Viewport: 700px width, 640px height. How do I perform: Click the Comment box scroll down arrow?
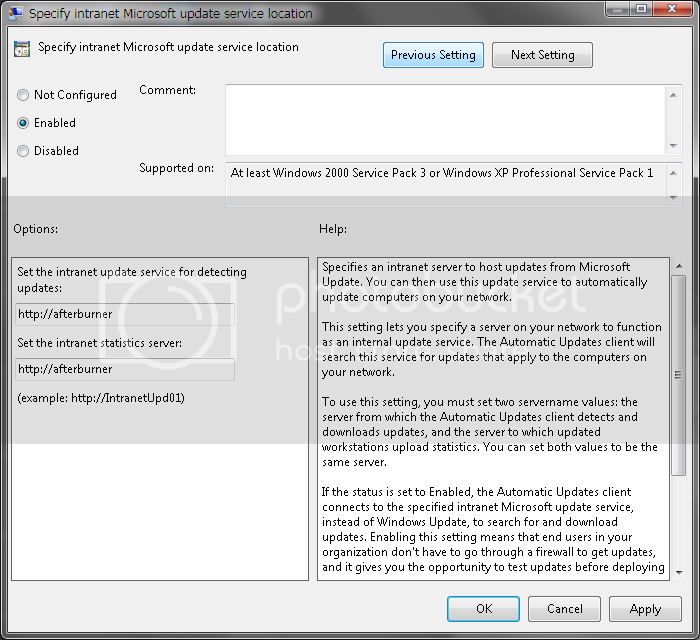[x=673, y=146]
